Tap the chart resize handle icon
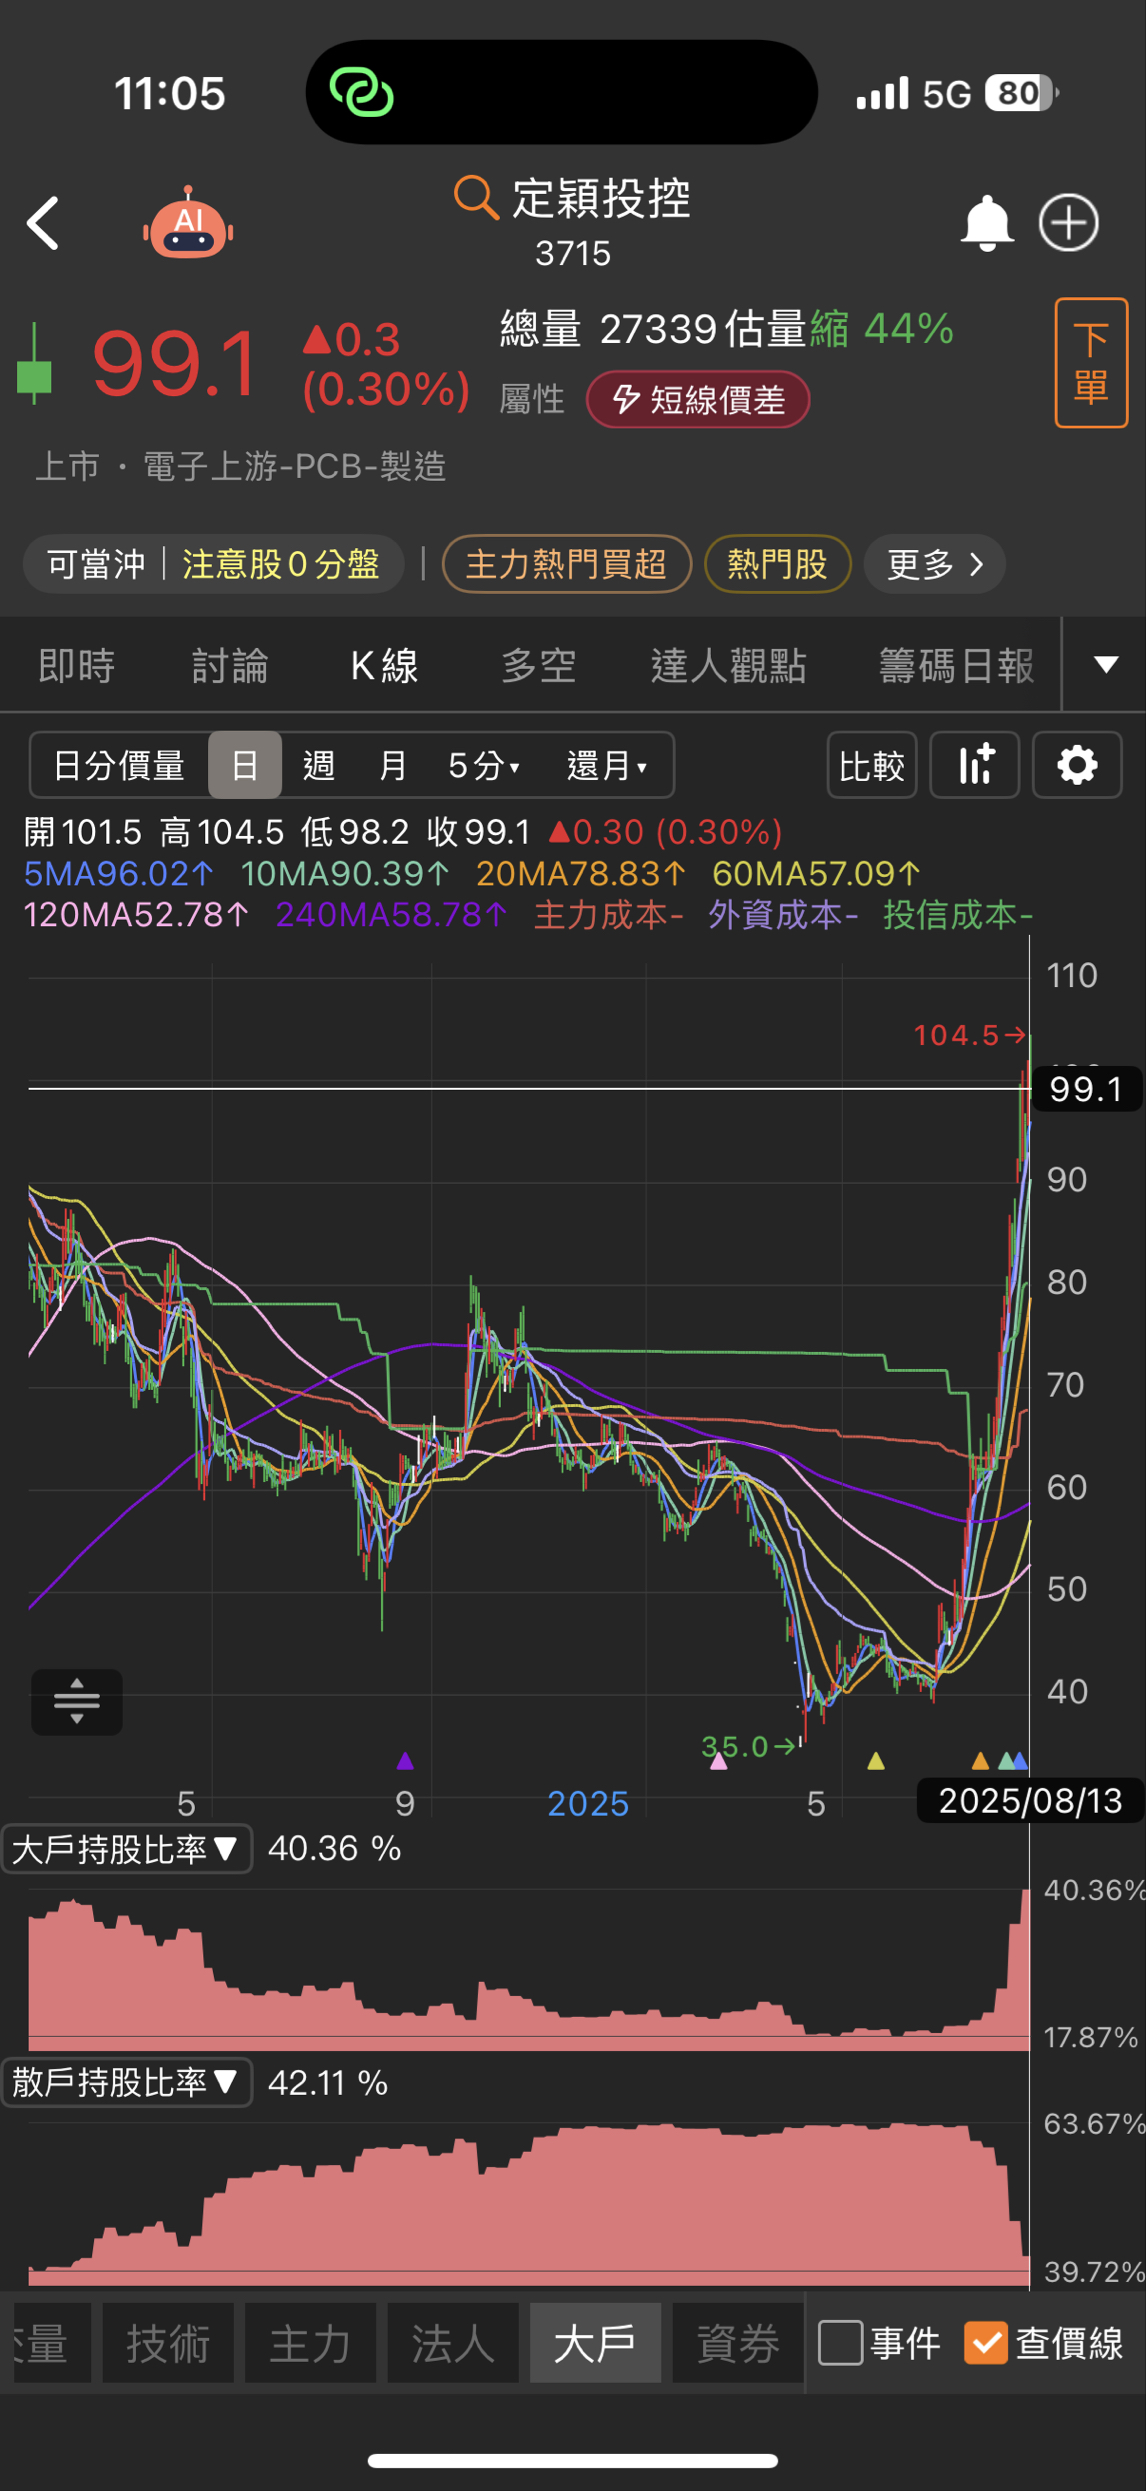 77,1701
